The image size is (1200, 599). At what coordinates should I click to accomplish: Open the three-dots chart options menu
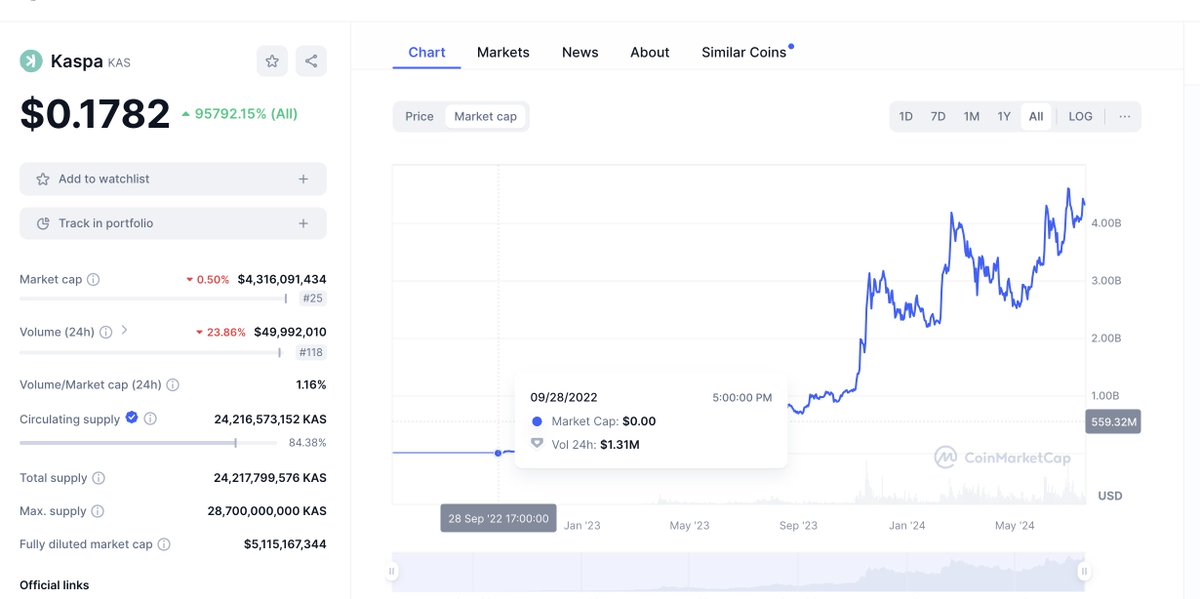click(x=1125, y=117)
